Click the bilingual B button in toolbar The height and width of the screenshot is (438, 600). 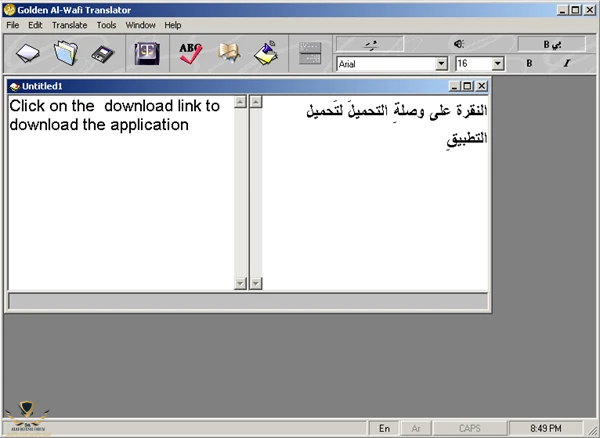click(551, 44)
